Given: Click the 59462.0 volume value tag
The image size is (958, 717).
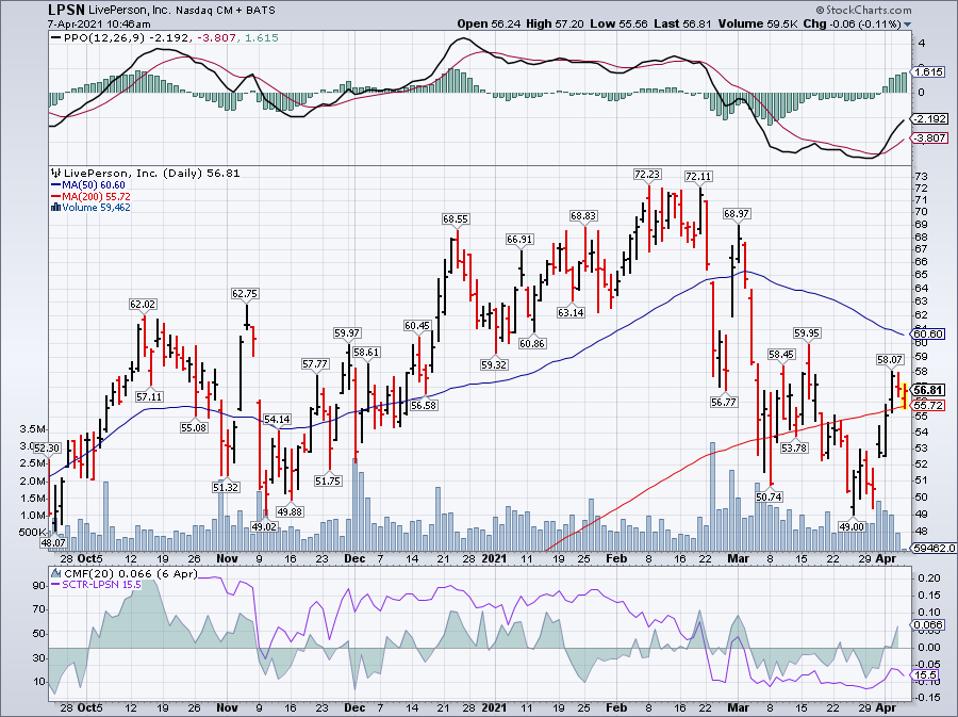Looking at the screenshot, I should (x=932, y=548).
